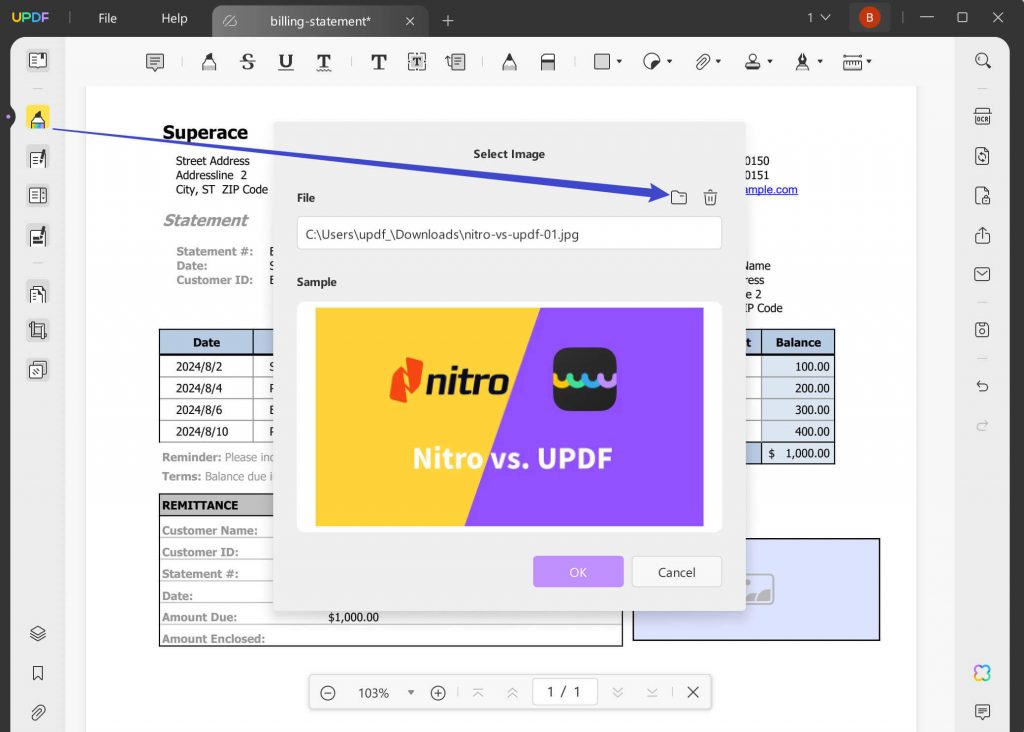Viewport: 1024px width, 732px height.
Task: Select the Highlight tool in the toolbar
Action: click(x=208, y=61)
